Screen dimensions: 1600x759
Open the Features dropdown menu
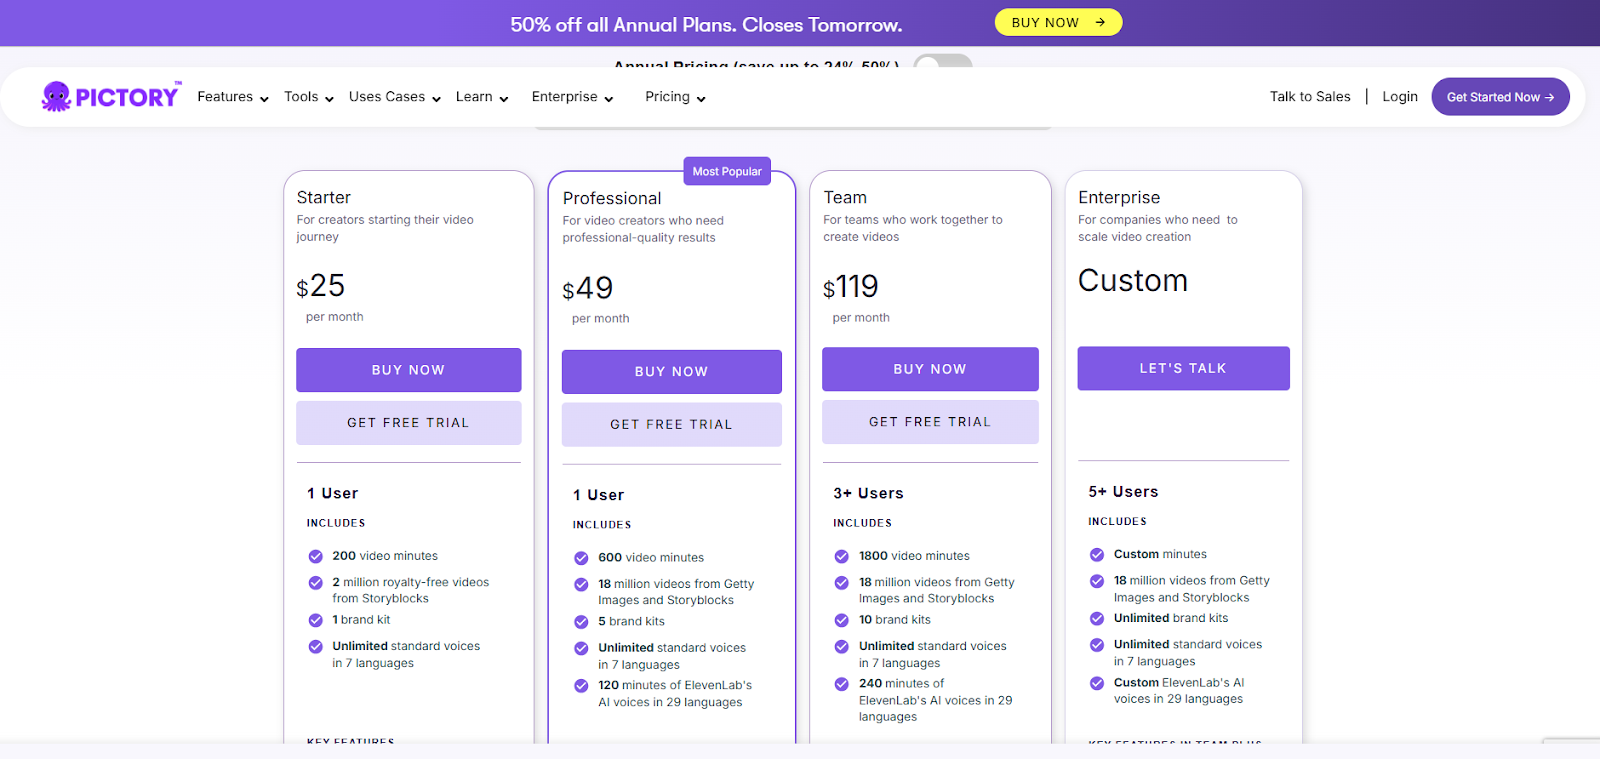click(233, 97)
